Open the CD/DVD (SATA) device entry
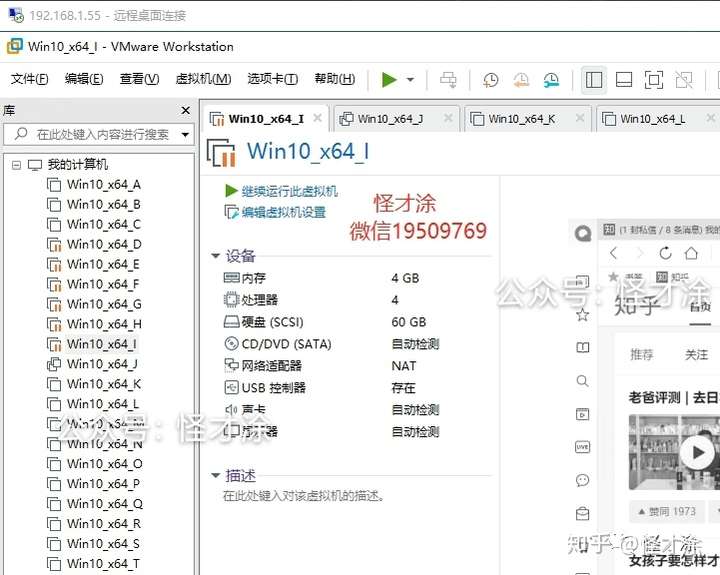This screenshot has height=575, width=720. (x=286, y=344)
